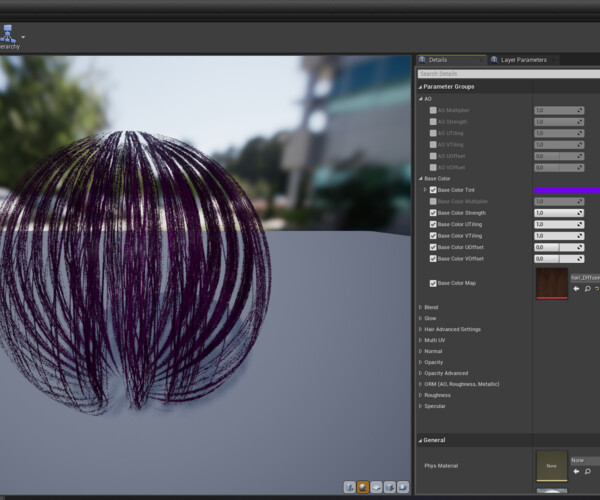Click the Hierarchy toolbar icon
This screenshot has width=600, height=500.
click(7, 35)
